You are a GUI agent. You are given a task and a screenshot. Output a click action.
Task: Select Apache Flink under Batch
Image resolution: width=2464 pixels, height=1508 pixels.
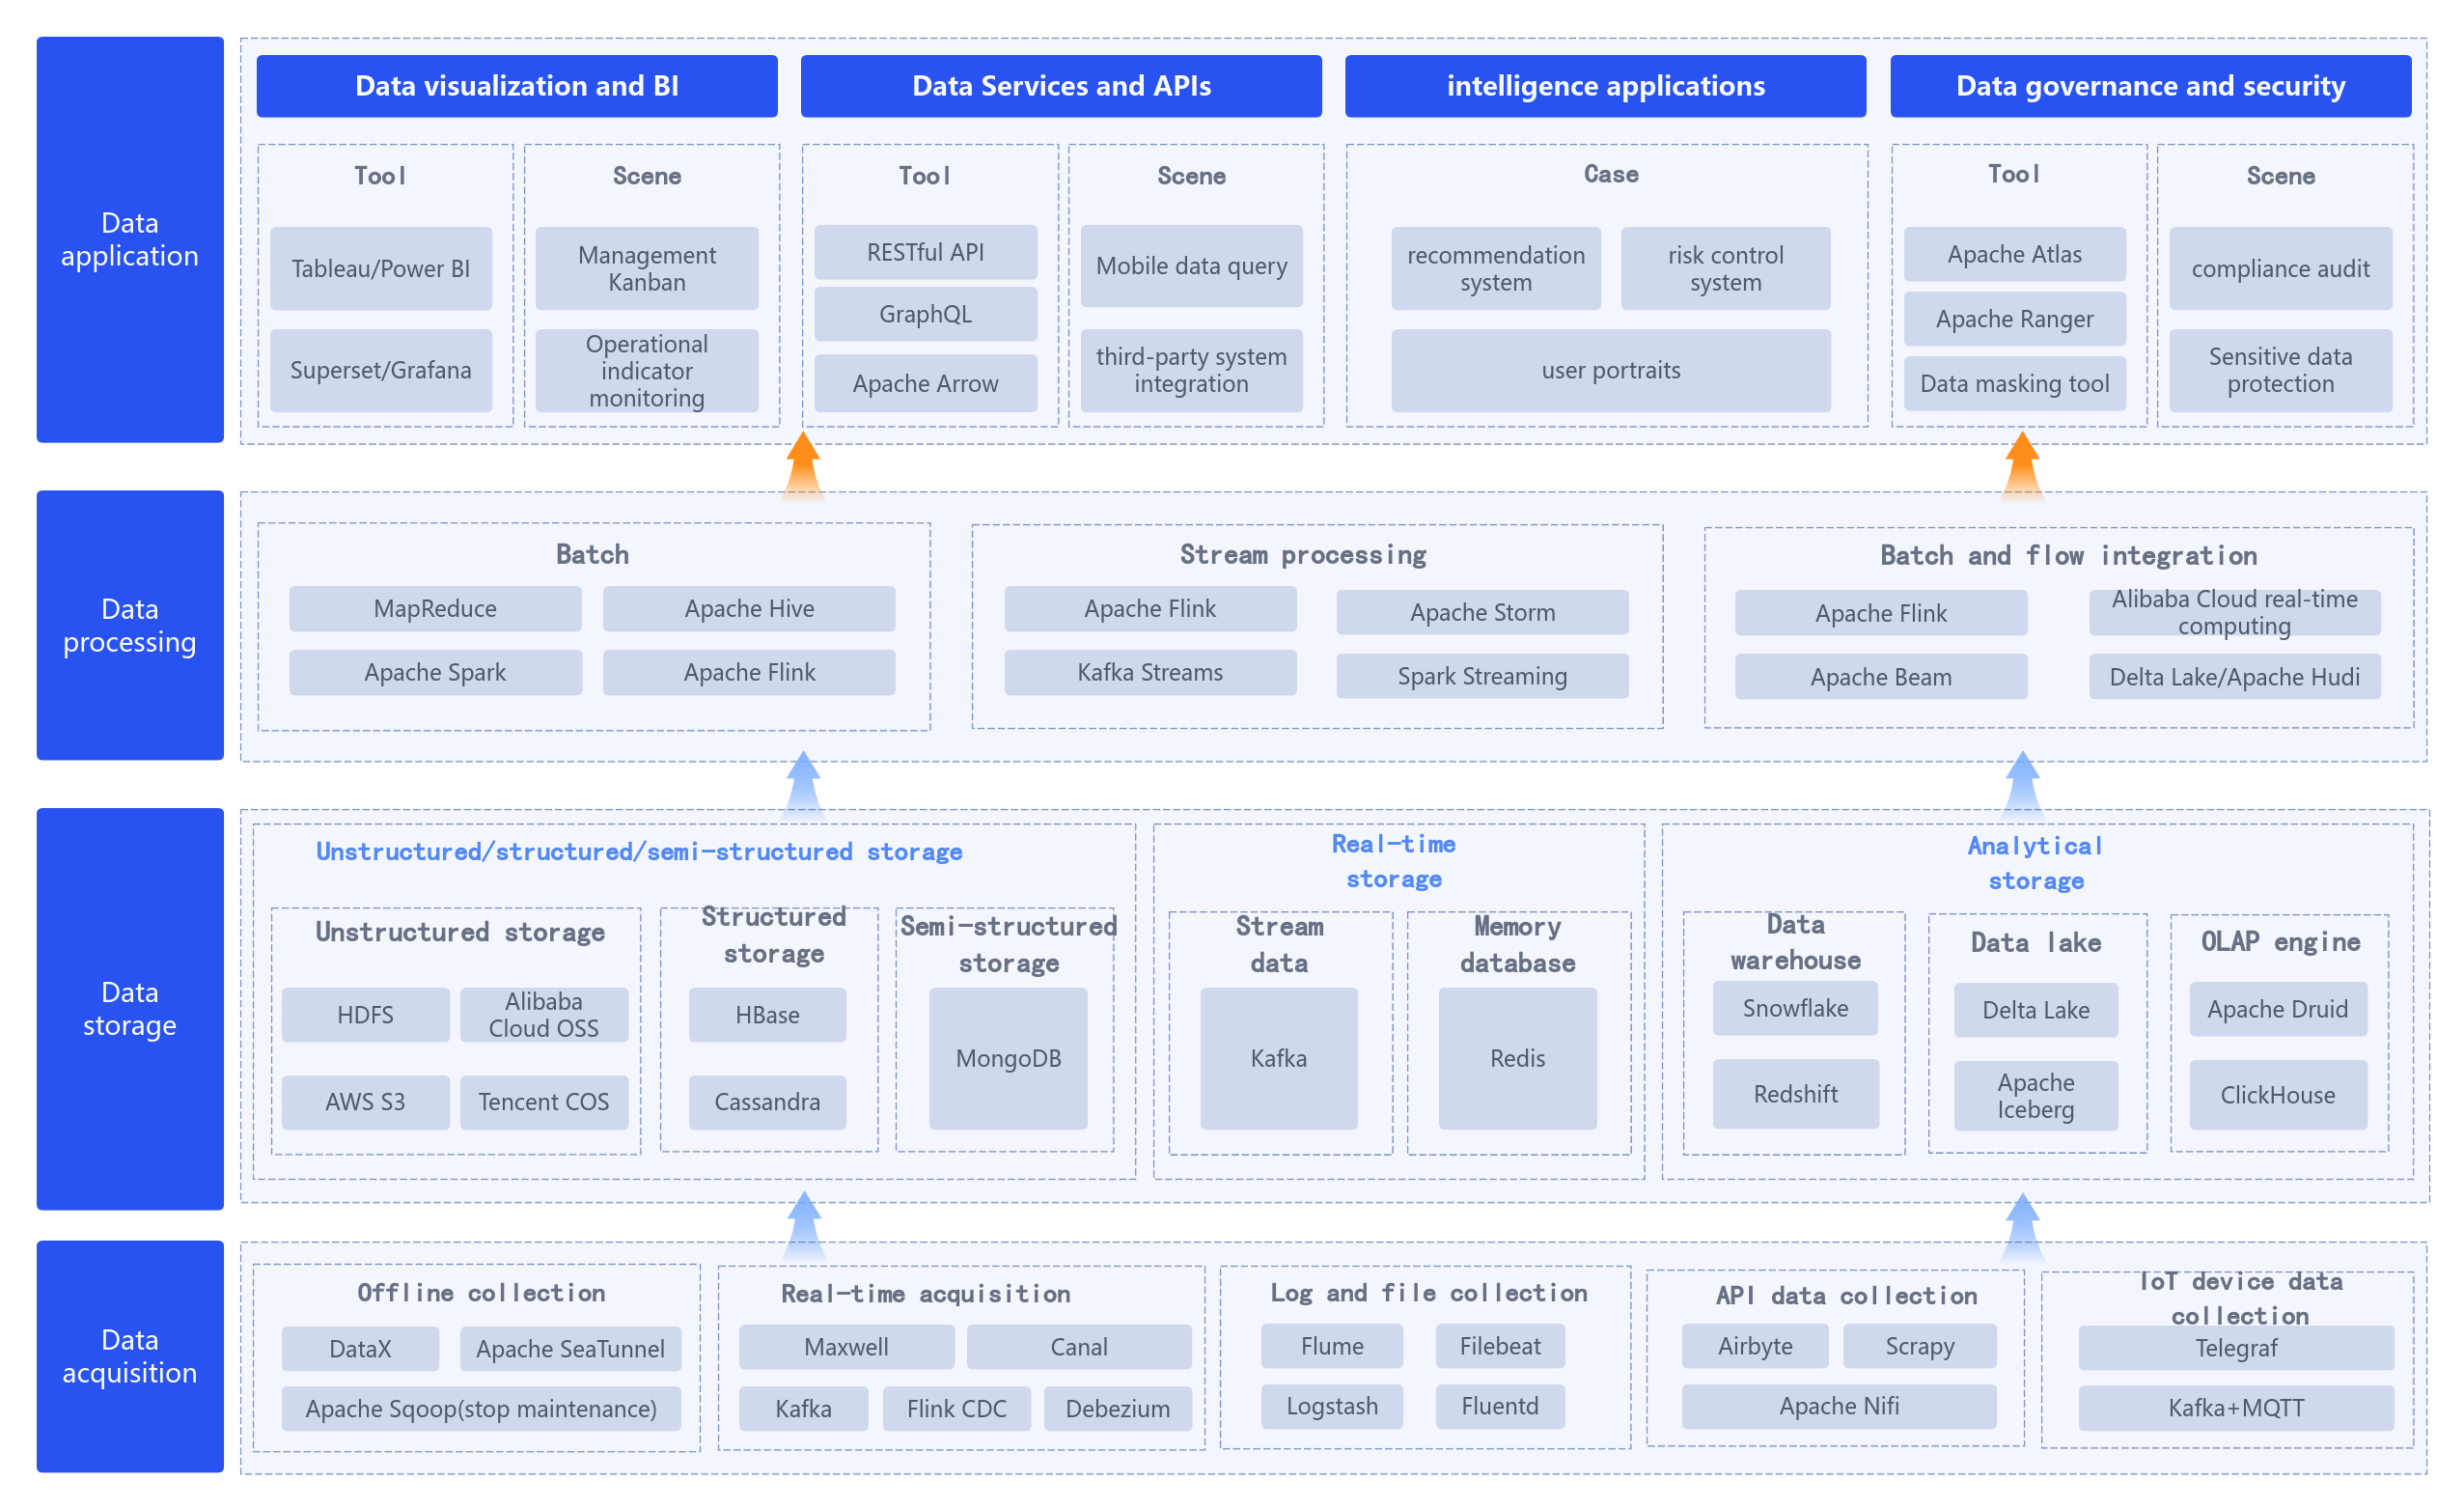749,672
